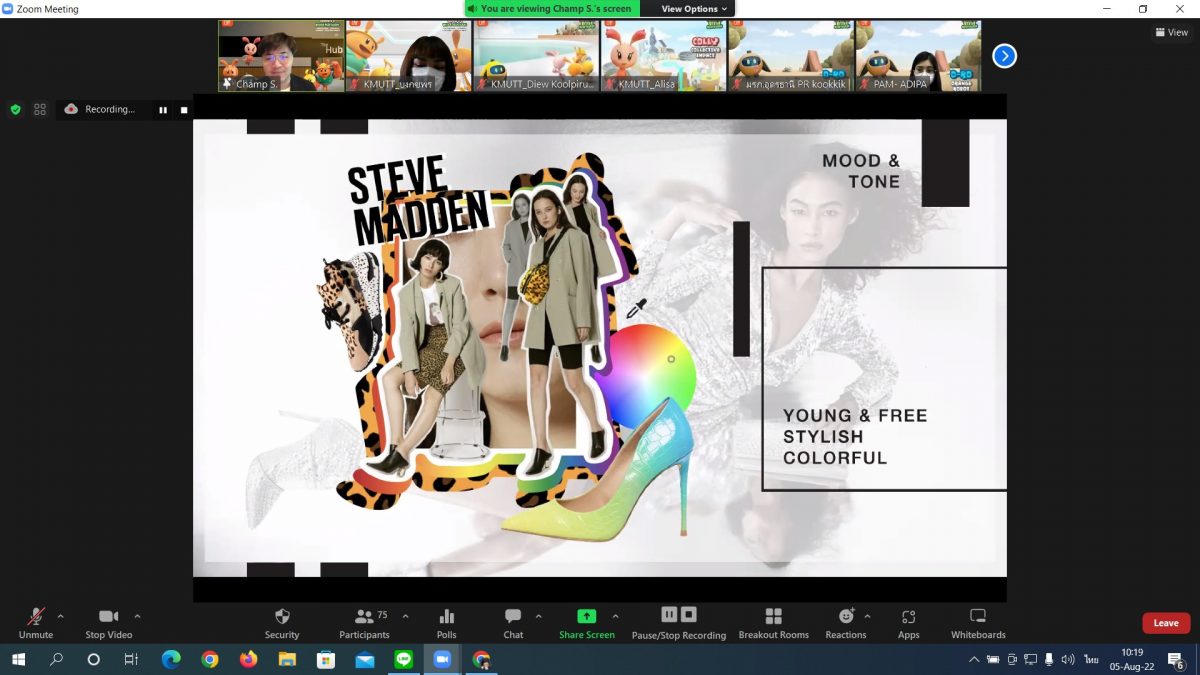Unmute the microphone

tap(36, 622)
